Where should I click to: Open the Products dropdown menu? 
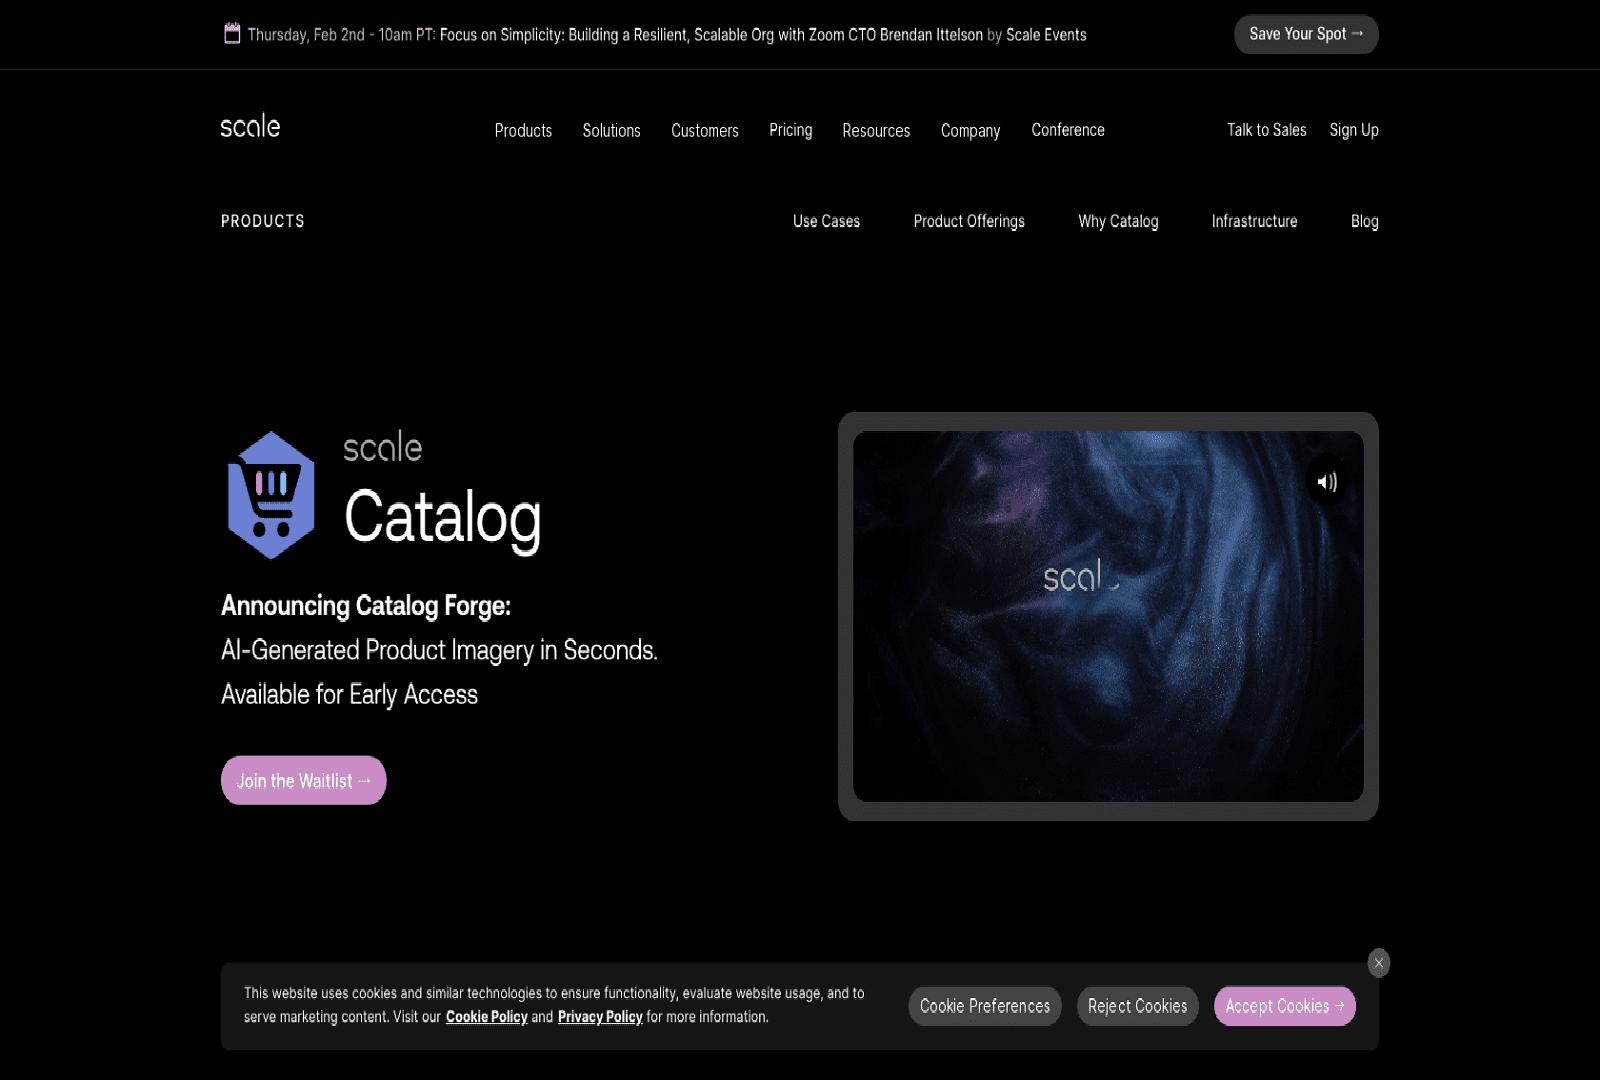click(x=523, y=130)
